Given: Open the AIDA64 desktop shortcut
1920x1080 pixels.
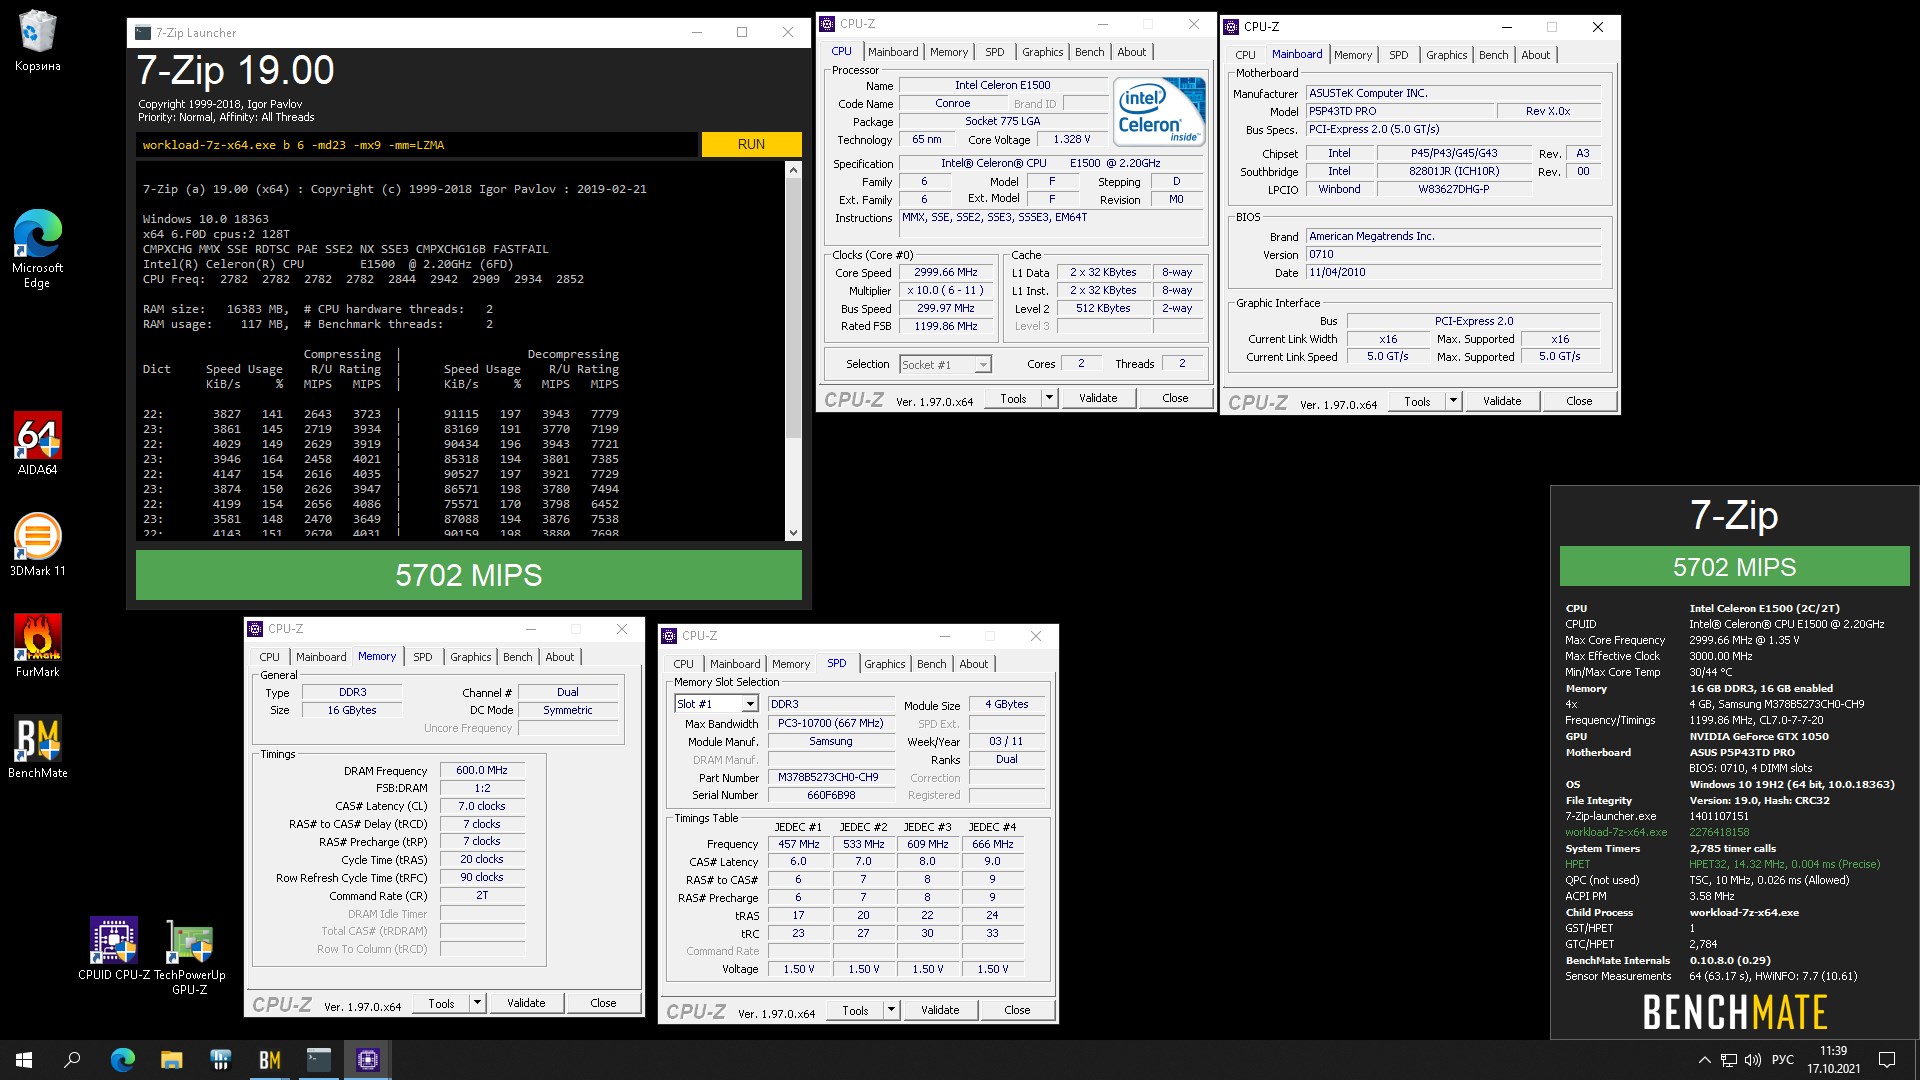Looking at the screenshot, I should [x=37, y=444].
